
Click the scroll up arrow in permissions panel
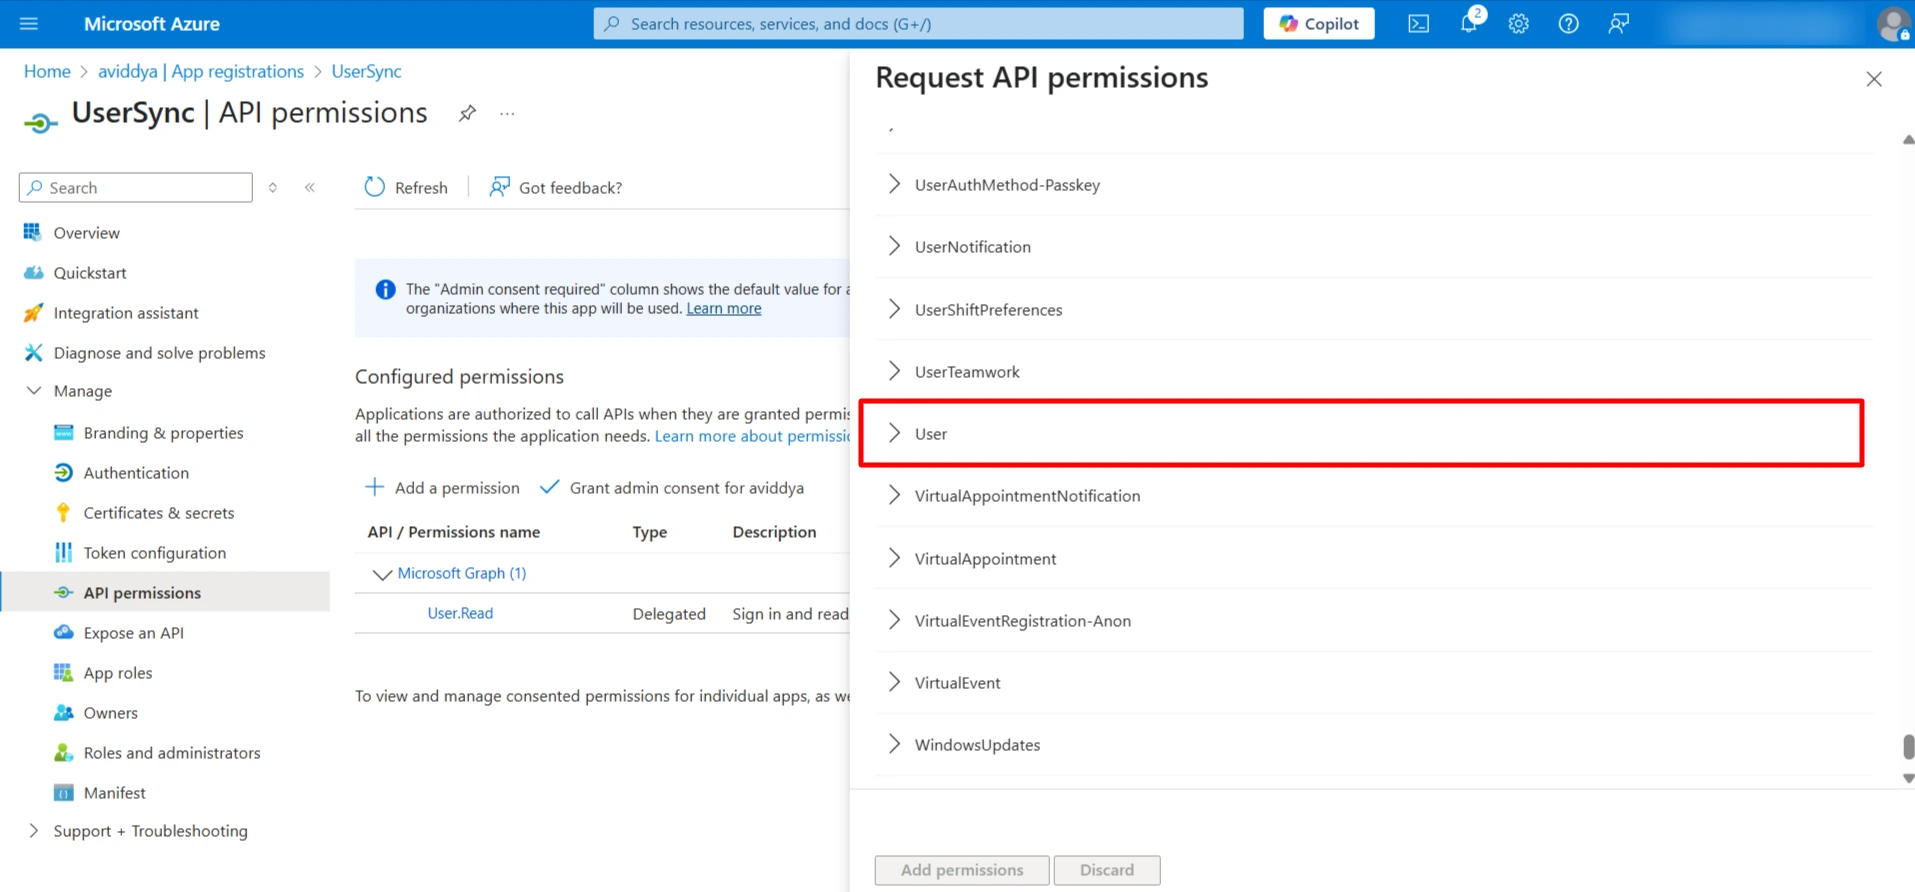tap(1908, 140)
